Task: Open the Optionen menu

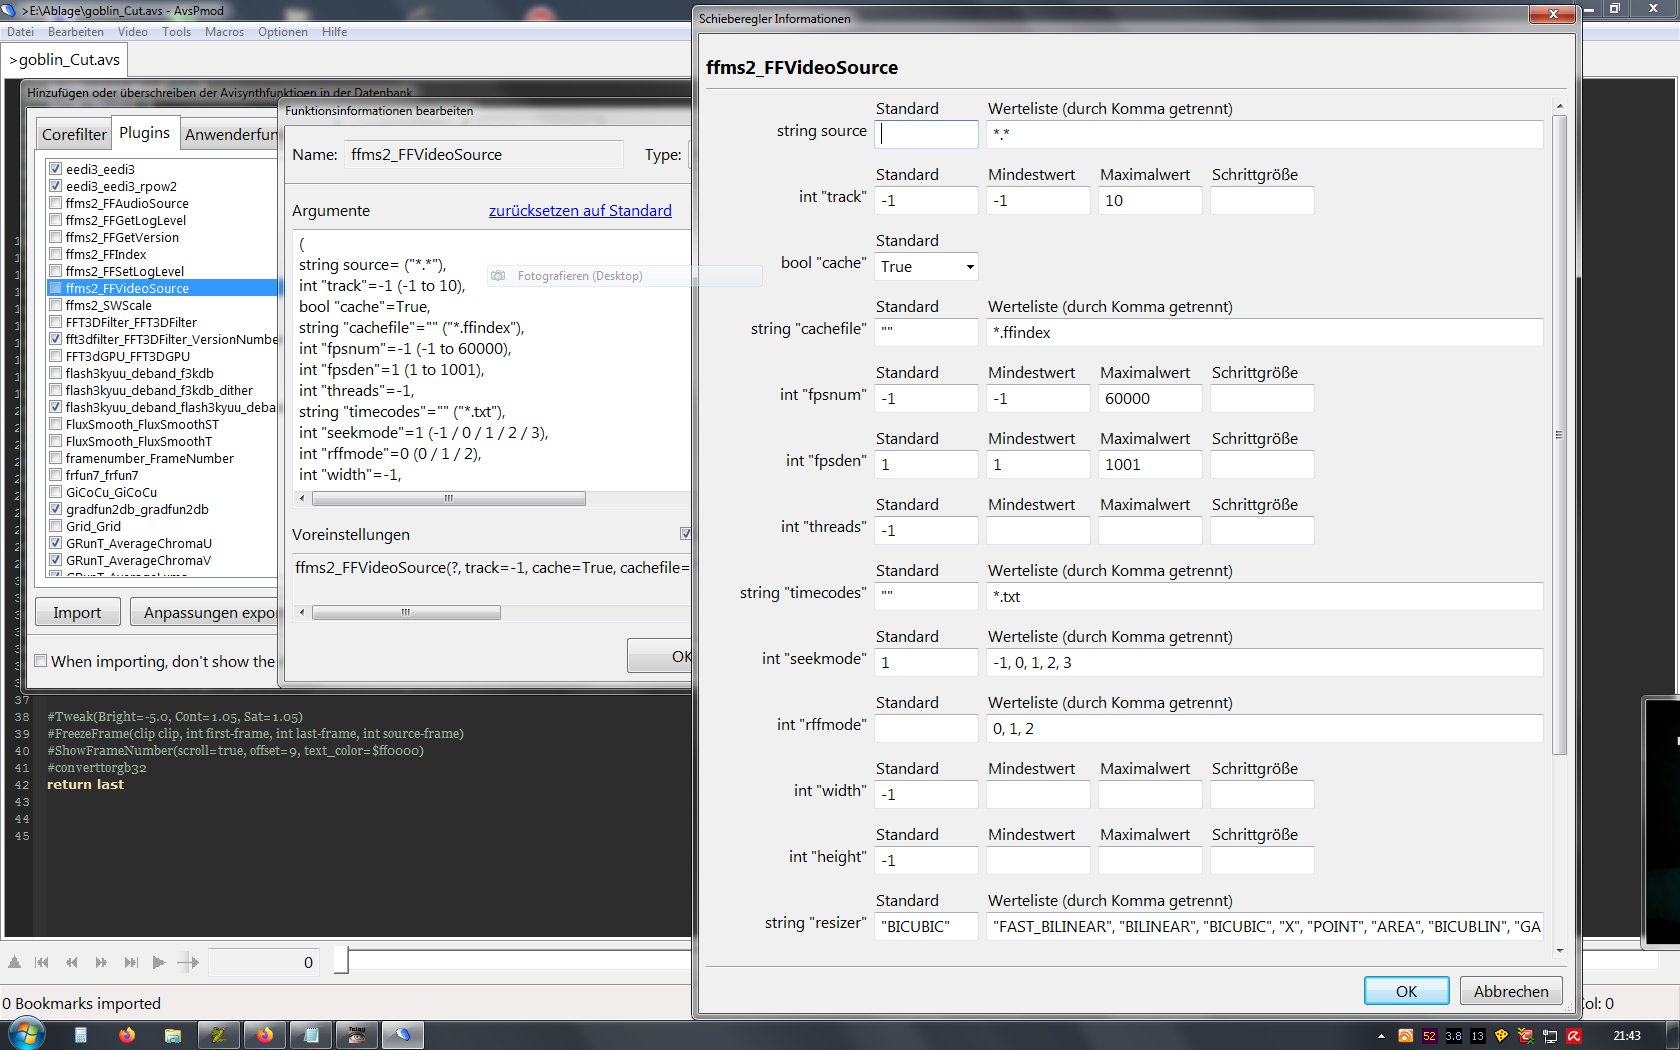Action: (283, 32)
